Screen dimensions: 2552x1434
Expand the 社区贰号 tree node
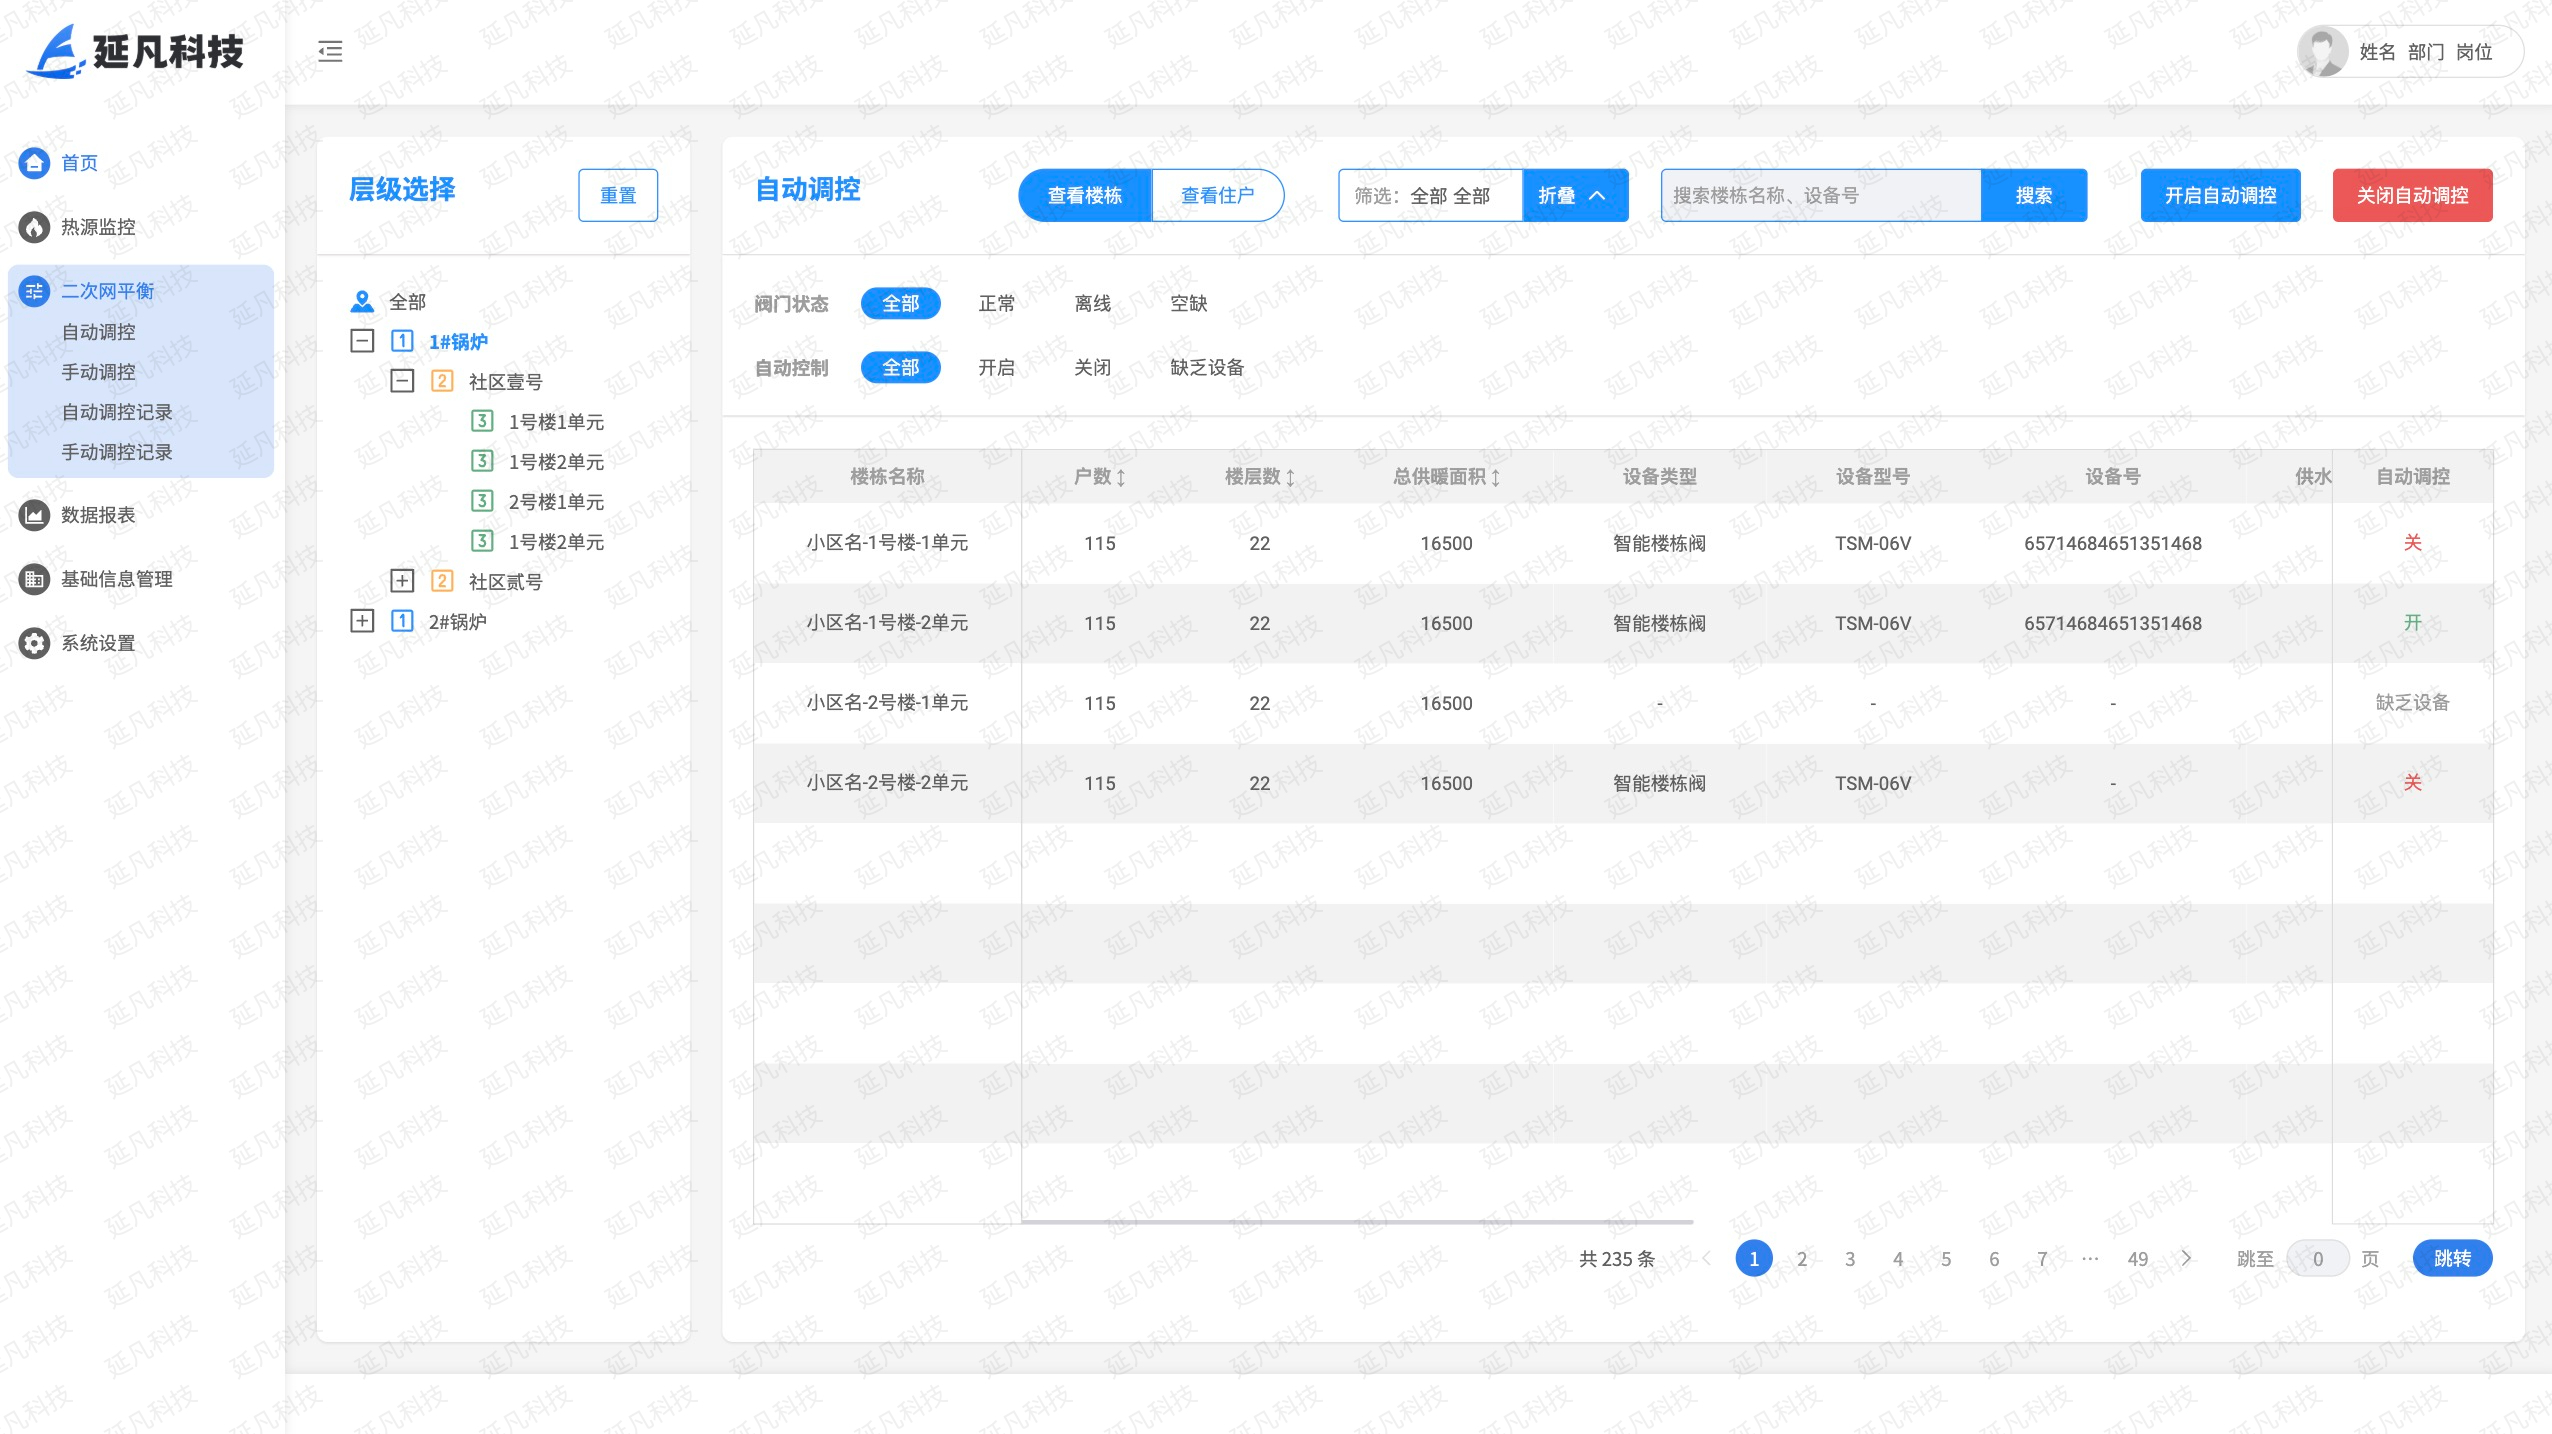click(x=402, y=581)
